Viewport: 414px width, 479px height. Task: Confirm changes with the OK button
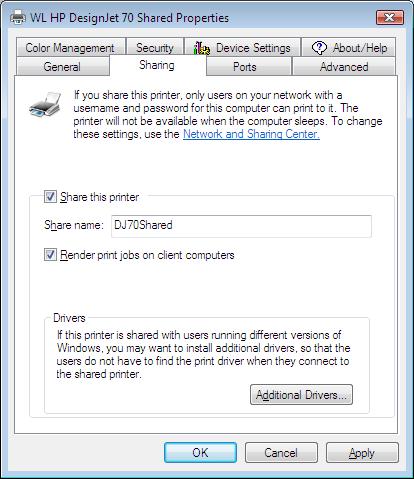pyautogui.click(x=200, y=453)
